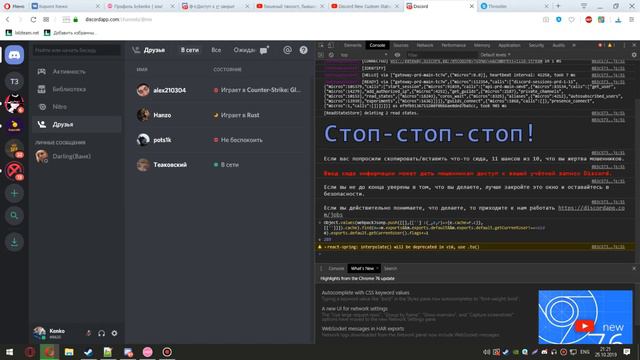
Task: Open friend pots1k row
Action: pos(220,140)
